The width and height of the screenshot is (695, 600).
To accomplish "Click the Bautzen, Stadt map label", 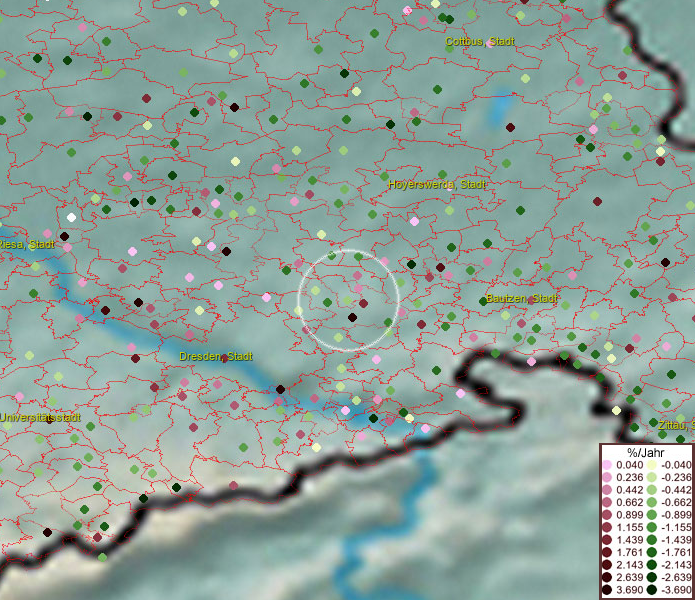I will coord(521,299).
